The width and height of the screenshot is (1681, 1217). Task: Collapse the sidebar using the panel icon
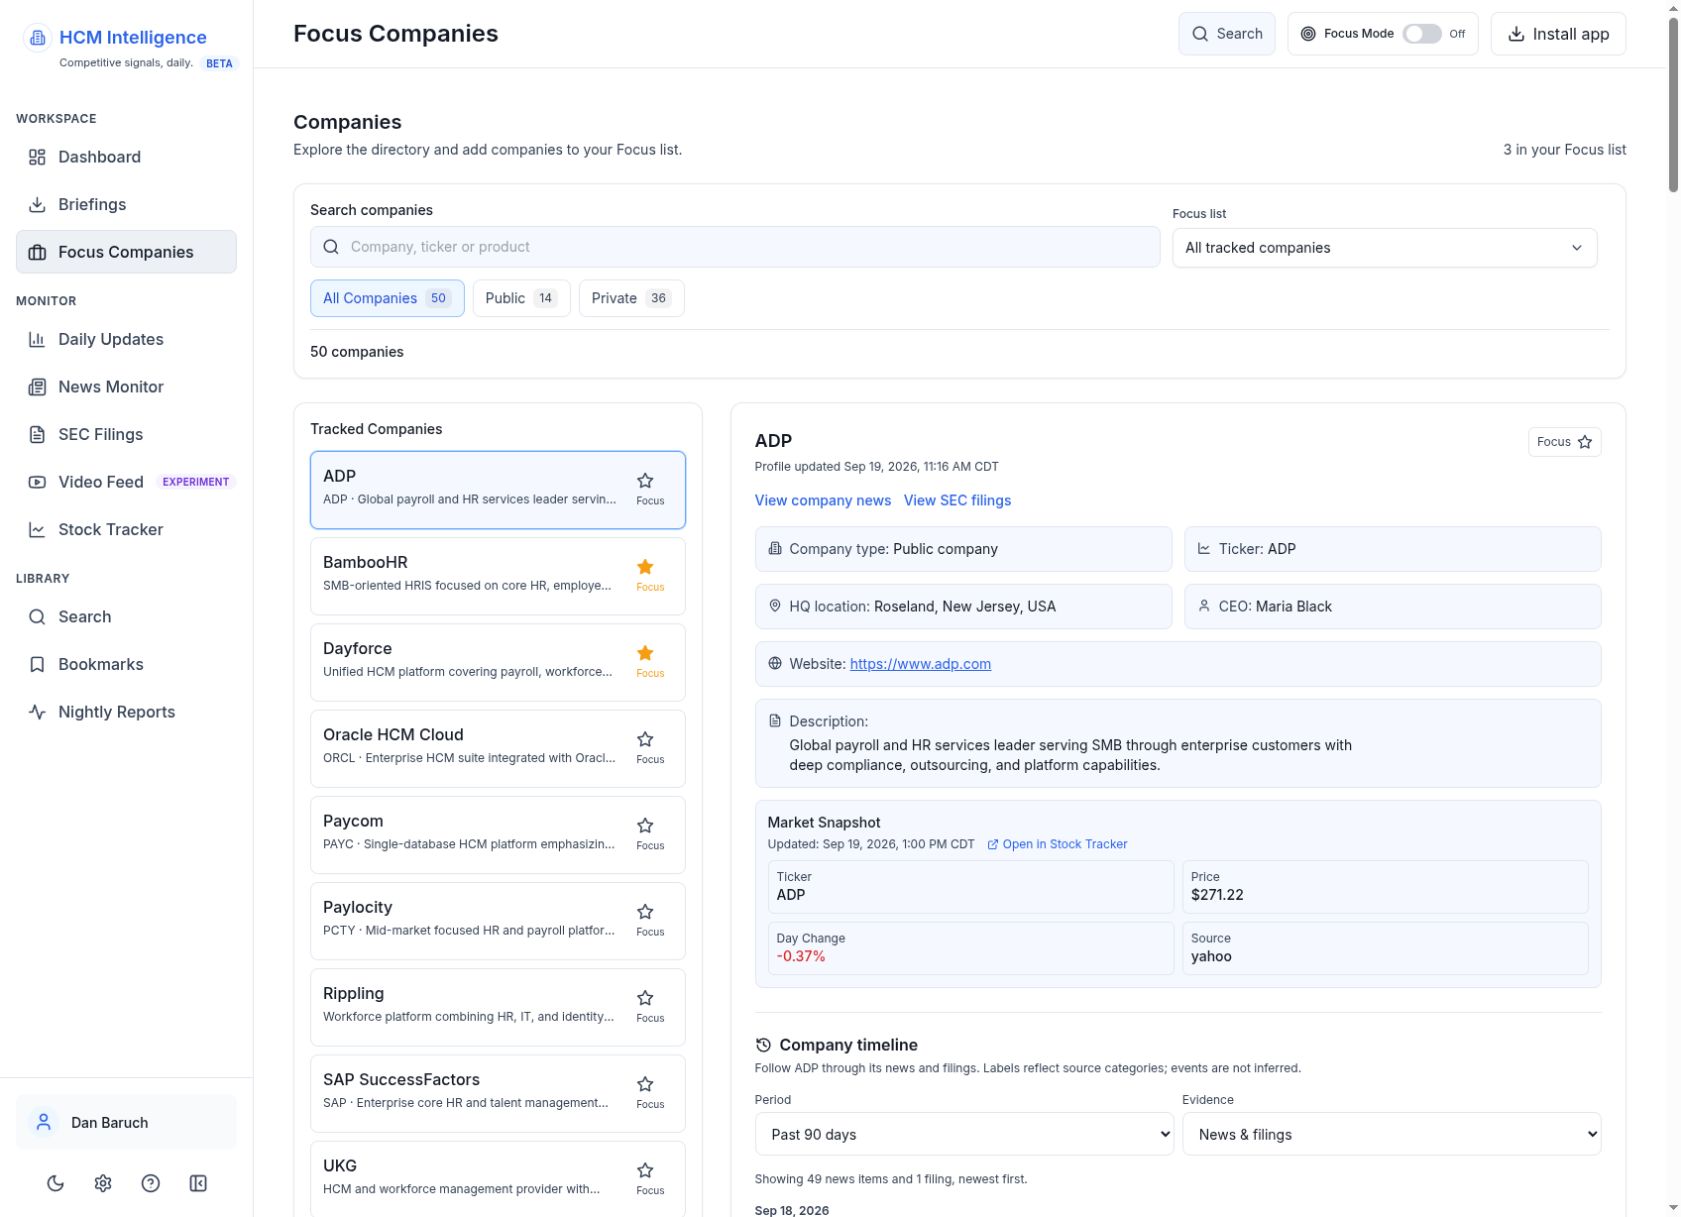[x=198, y=1183]
